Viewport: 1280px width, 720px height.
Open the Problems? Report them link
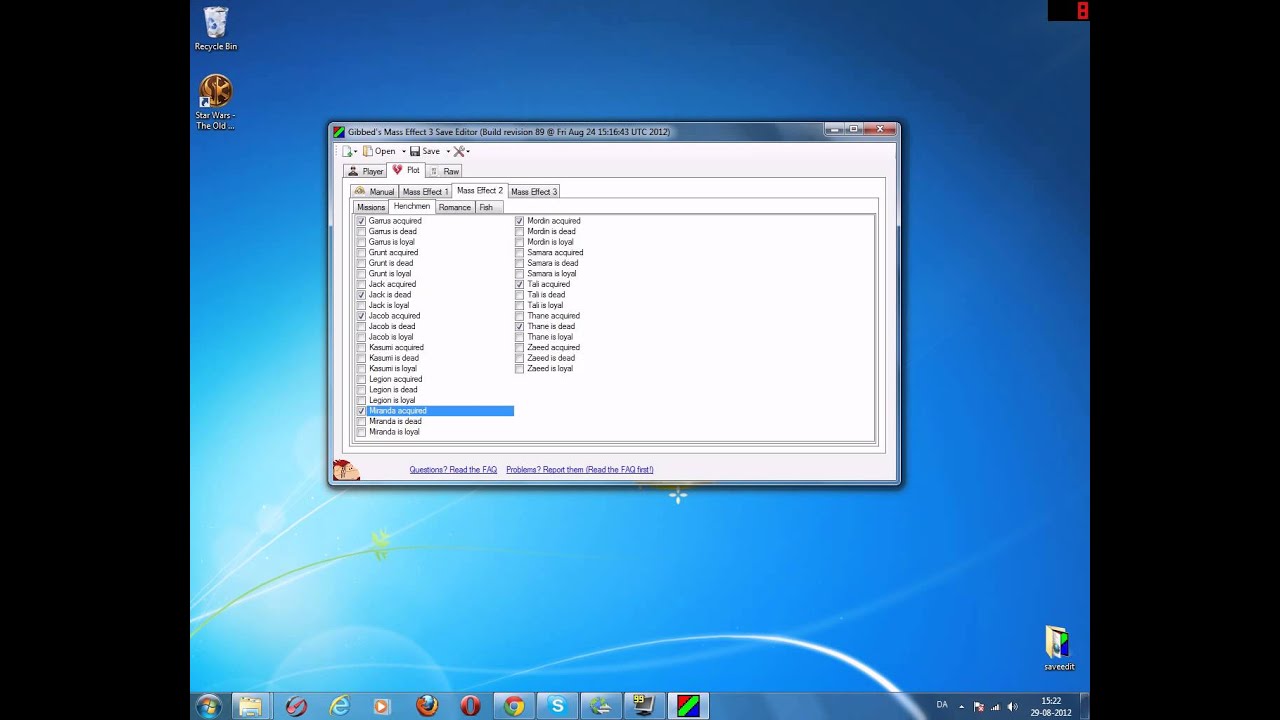point(580,469)
